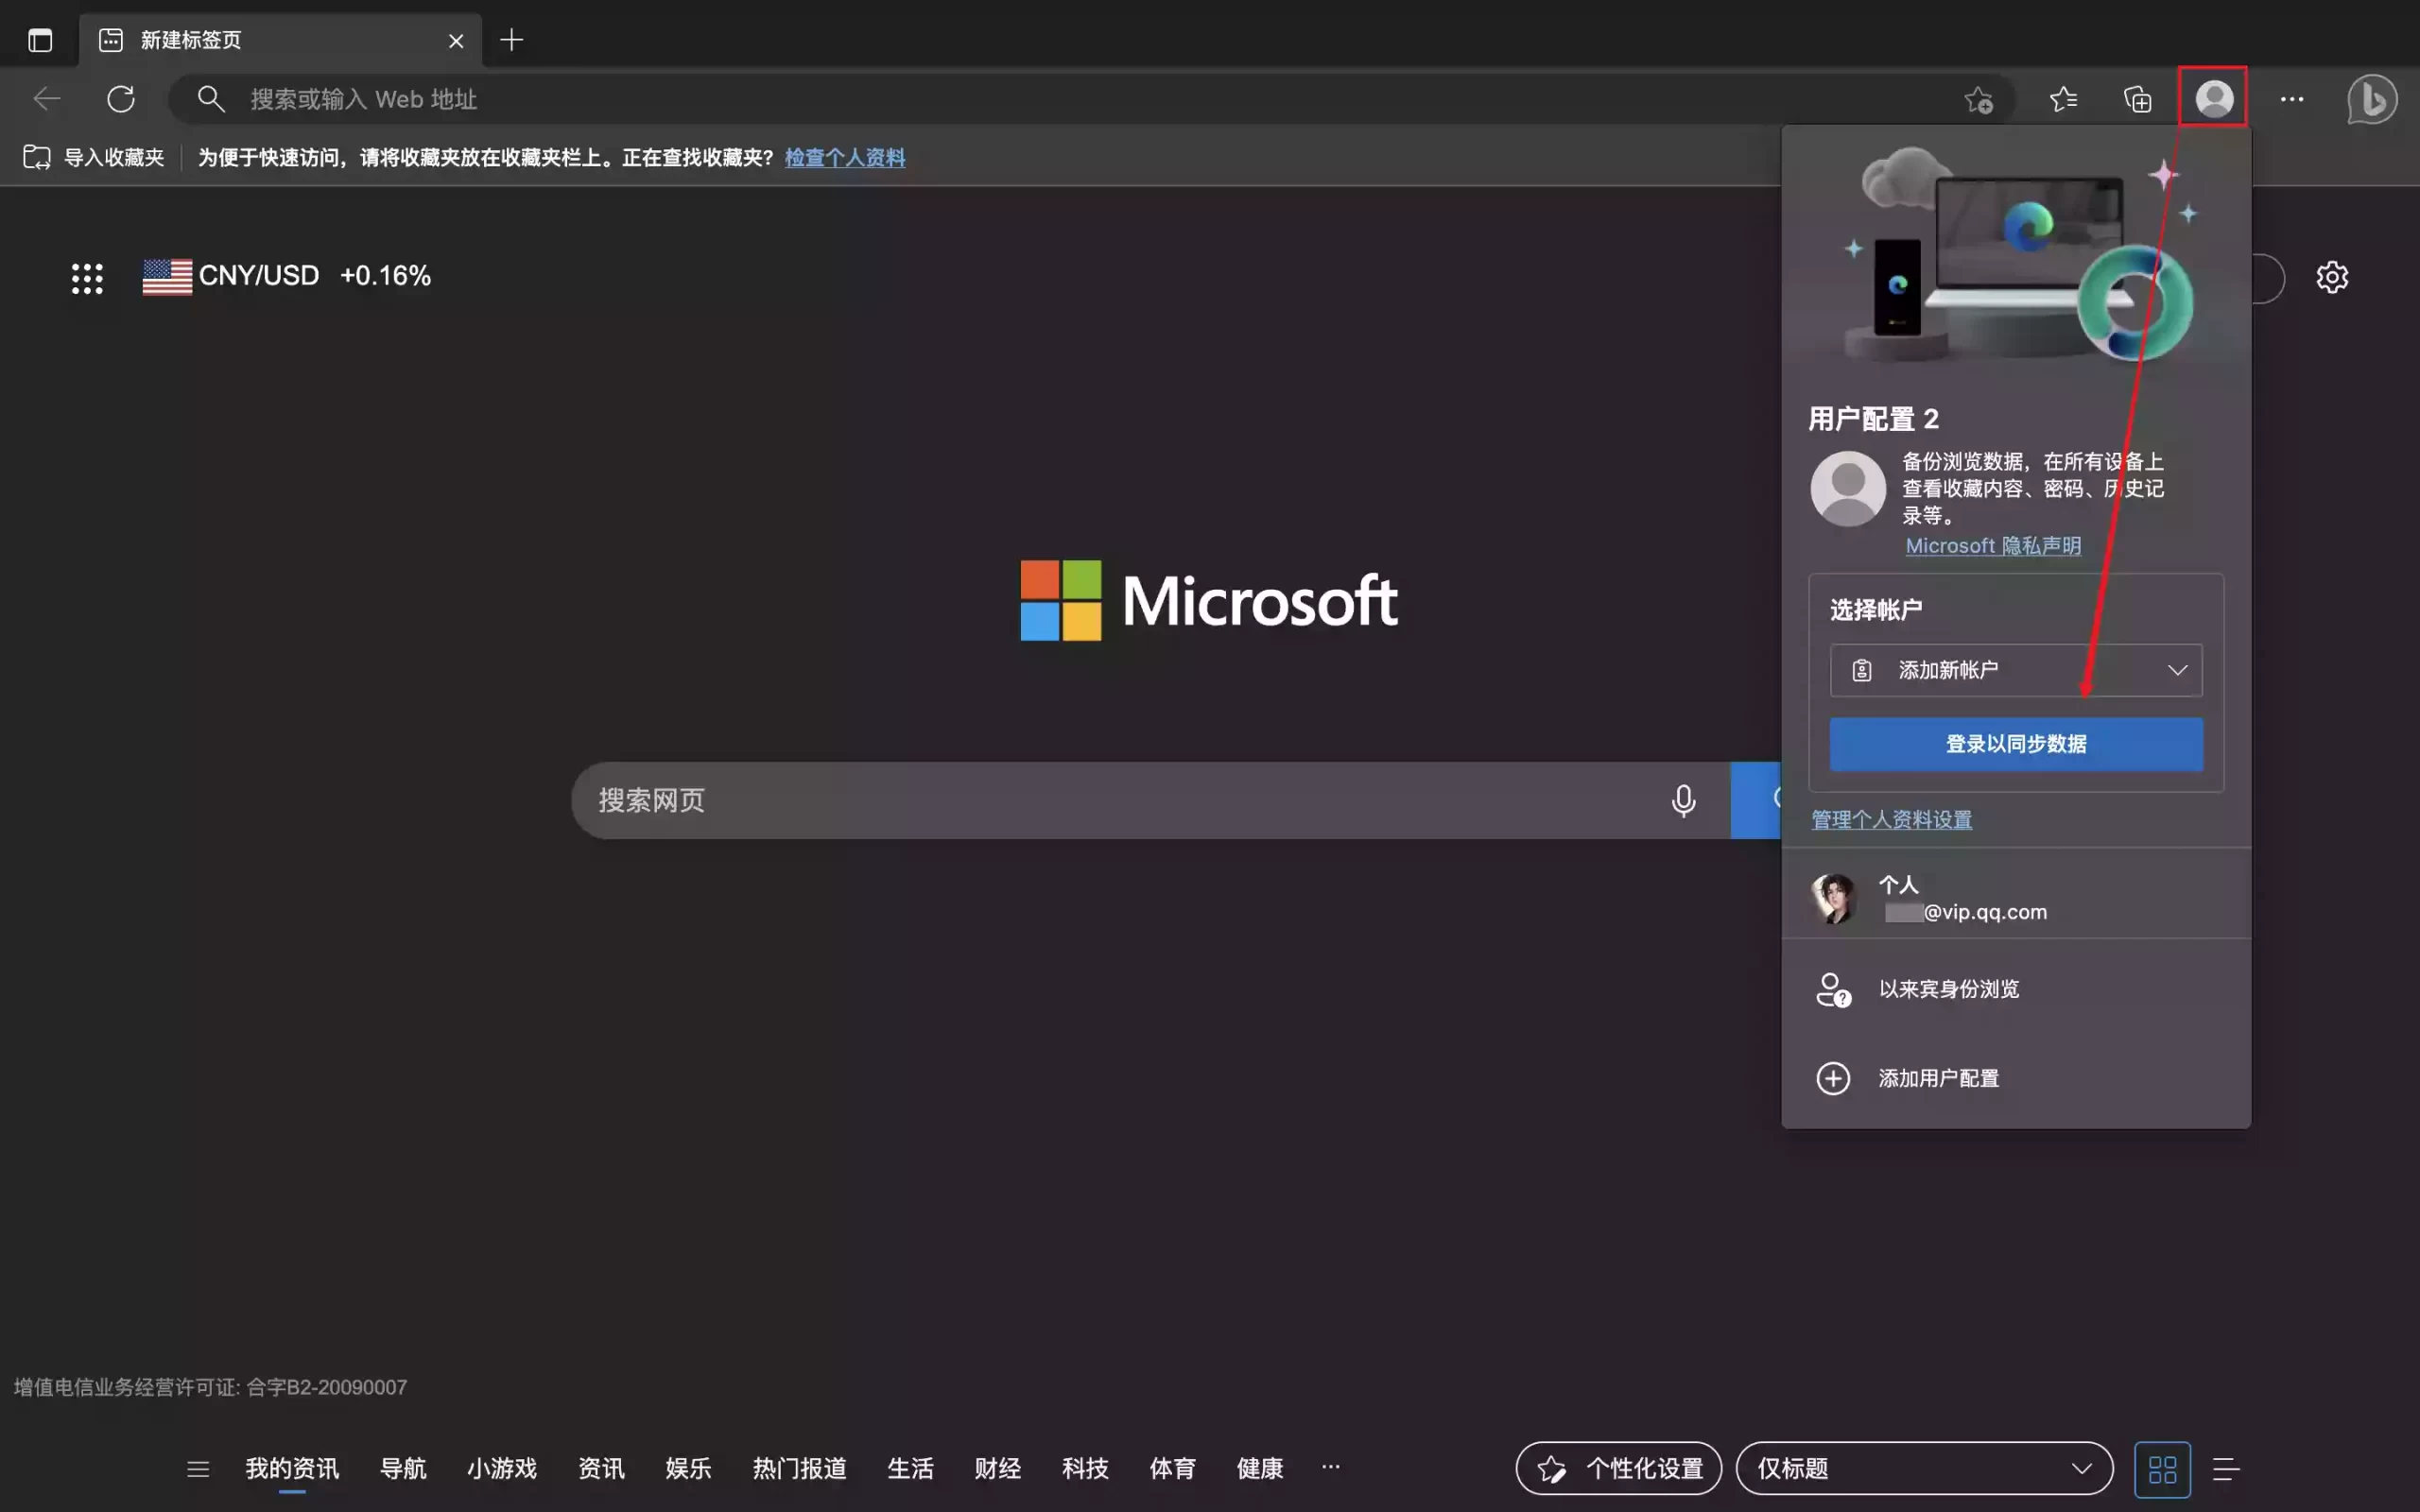The image size is (2420, 1512).
Task: Select the 科技 tab
Action: [x=1085, y=1469]
